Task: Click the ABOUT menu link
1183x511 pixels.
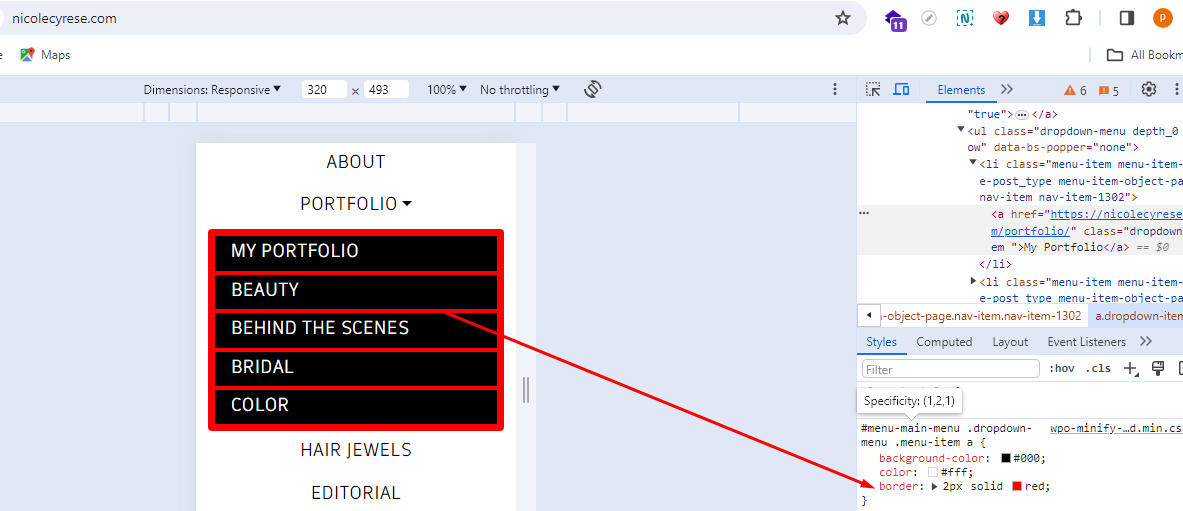Action: pos(355,162)
